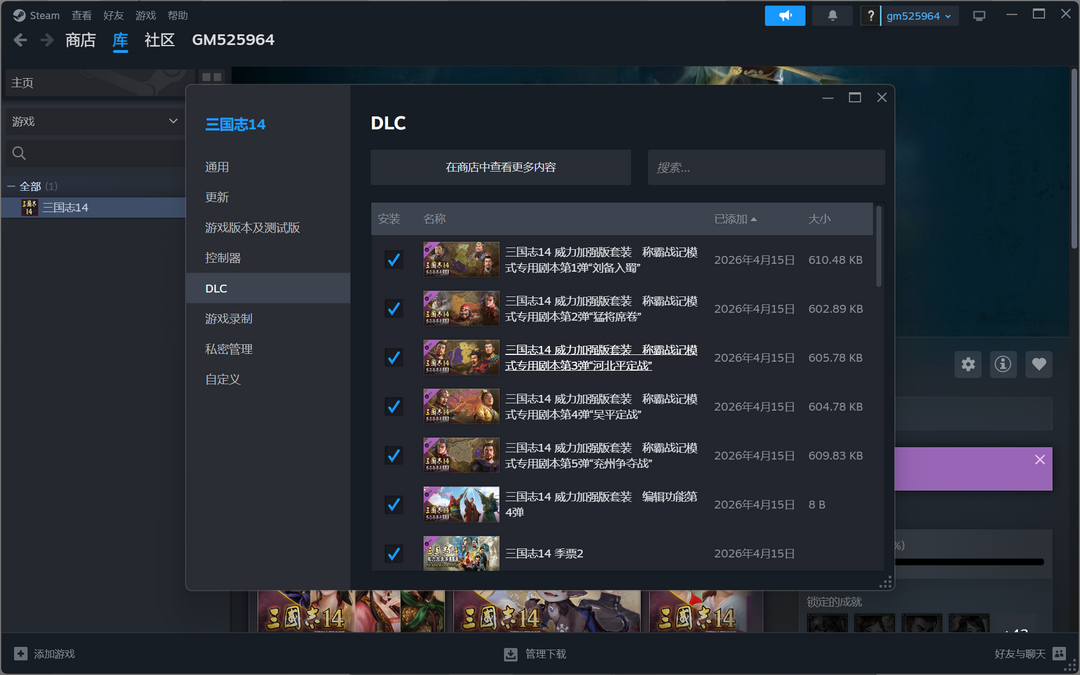Toggle the "河北平定战" DLC install checkbox
The image size is (1080, 675).
point(394,357)
